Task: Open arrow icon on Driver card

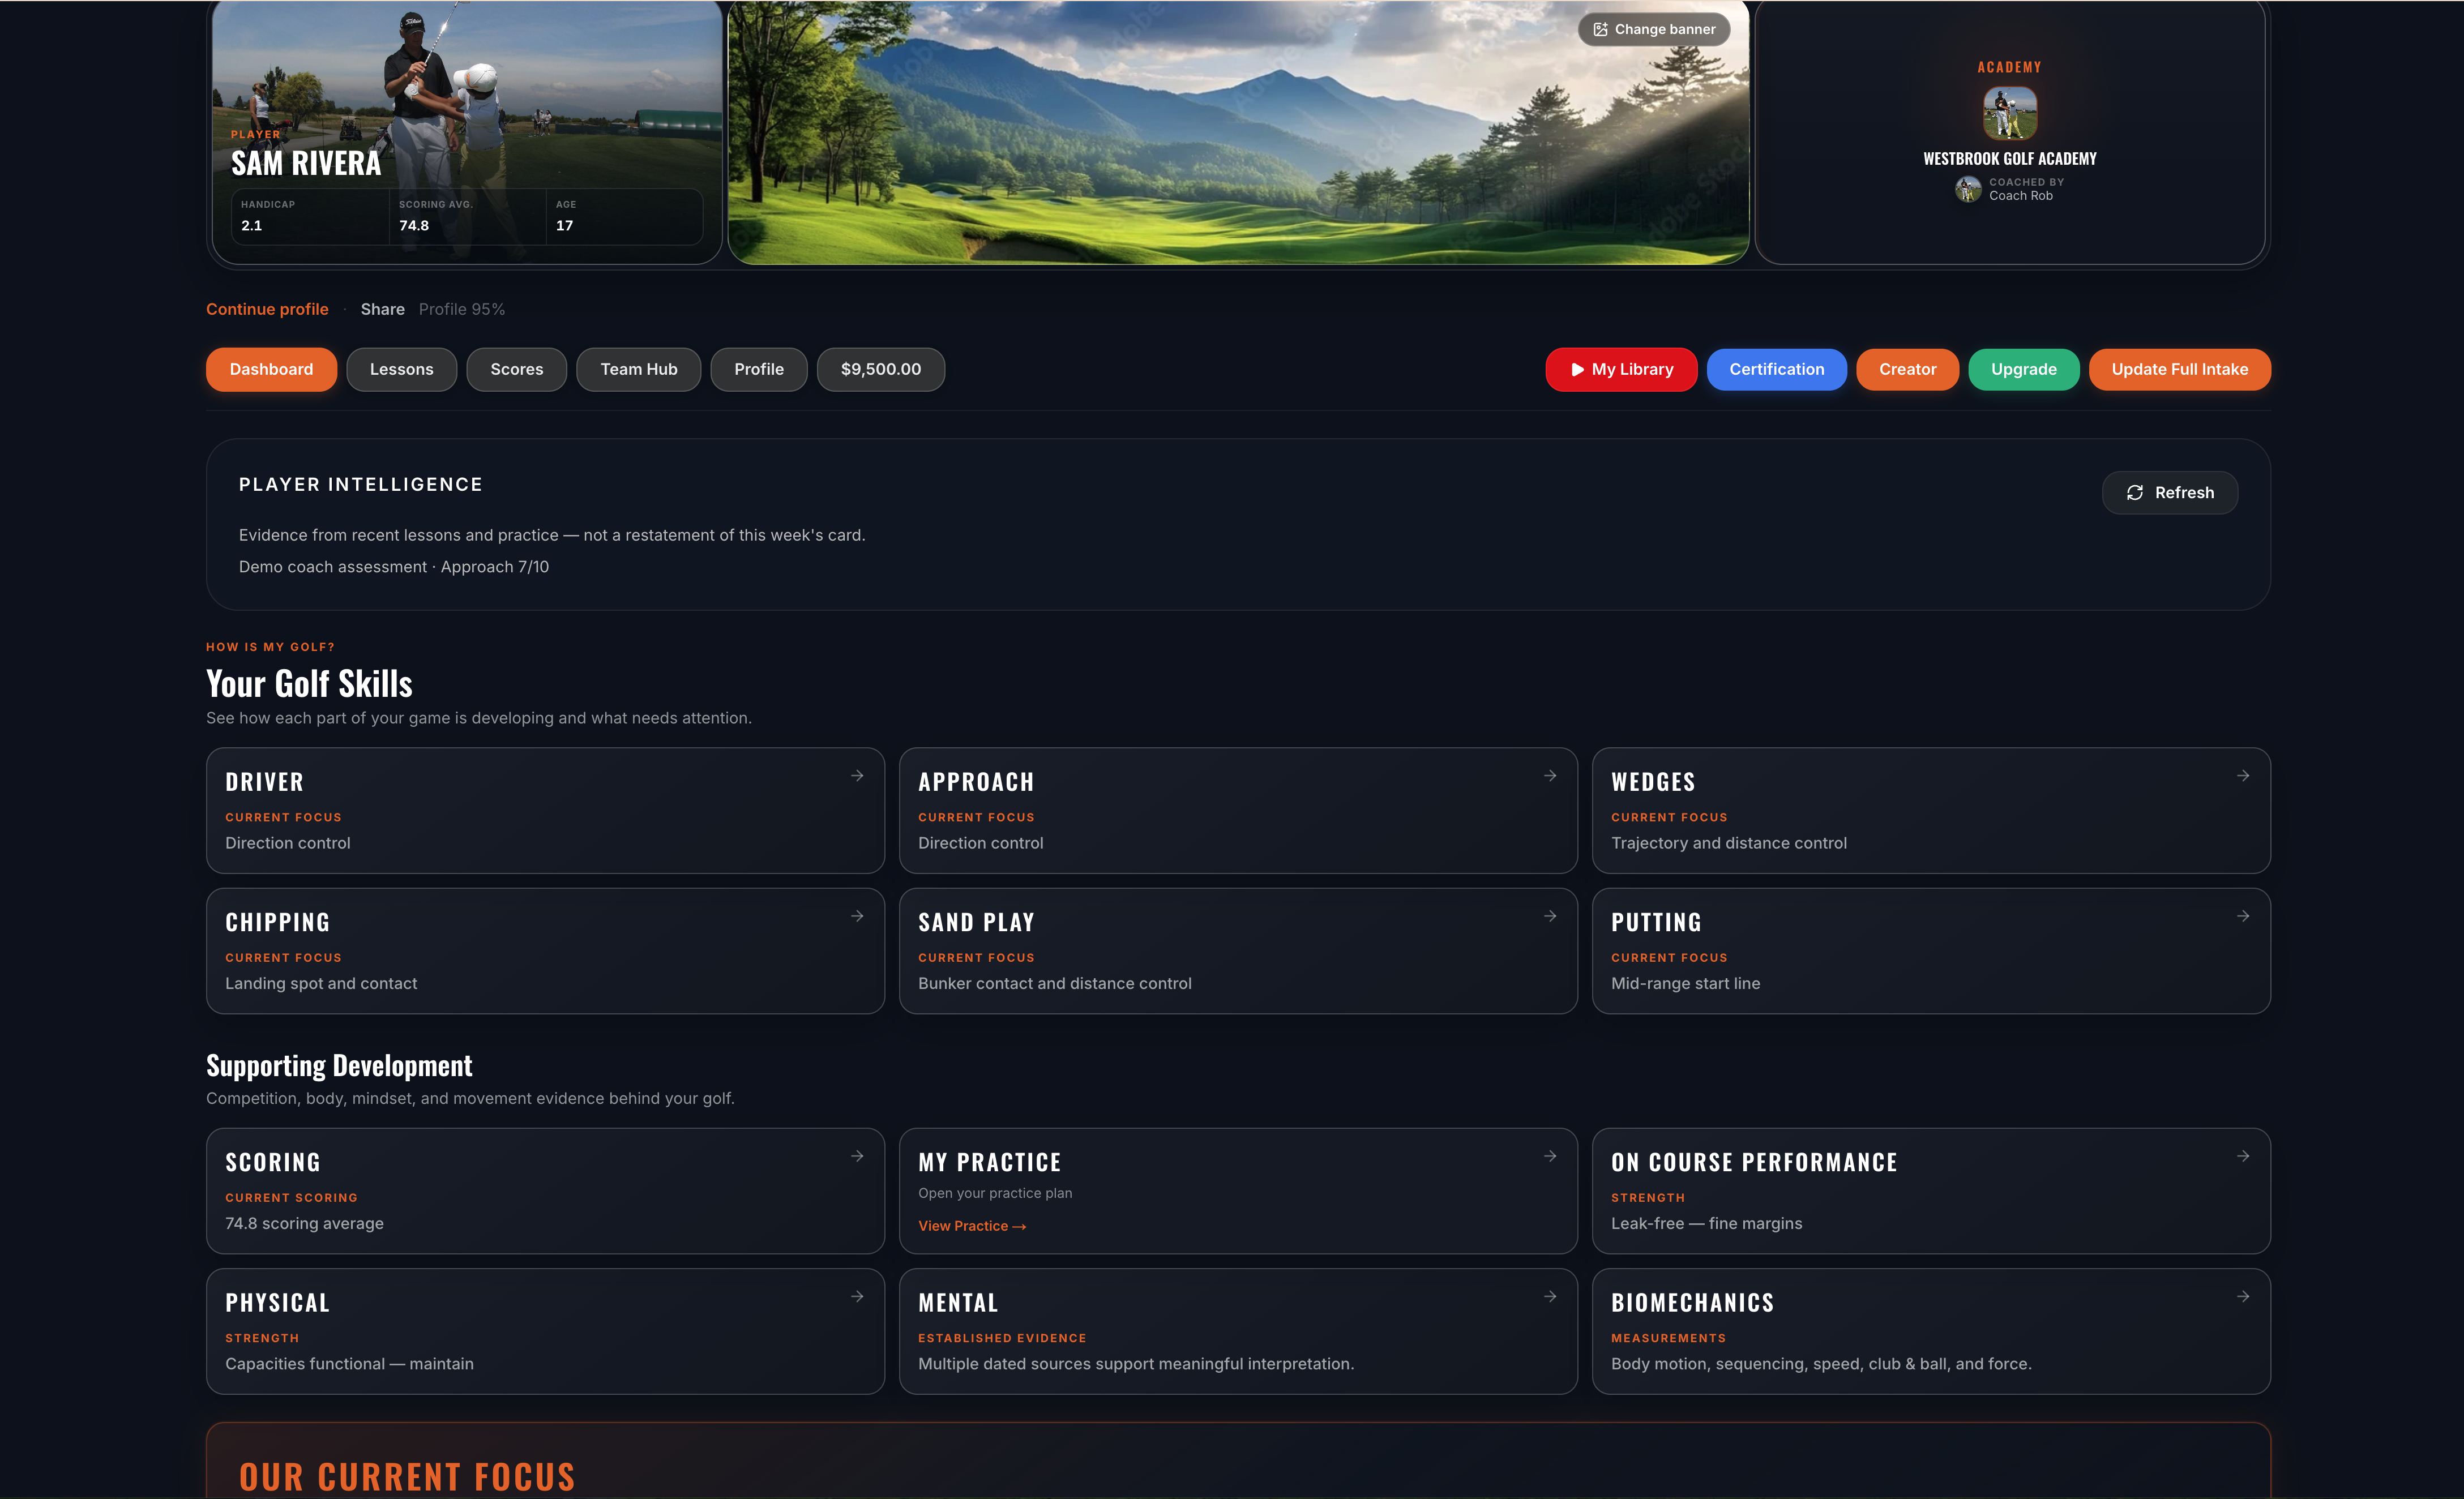Action: (857, 776)
